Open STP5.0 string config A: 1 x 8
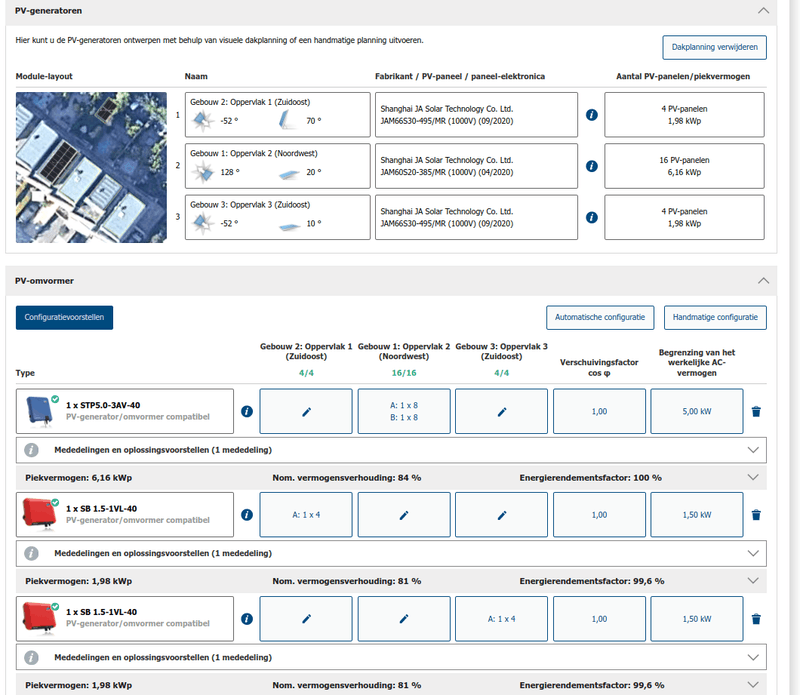Image resolution: width=800 pixels, height=695 pixels. click(x=404, y=411)
